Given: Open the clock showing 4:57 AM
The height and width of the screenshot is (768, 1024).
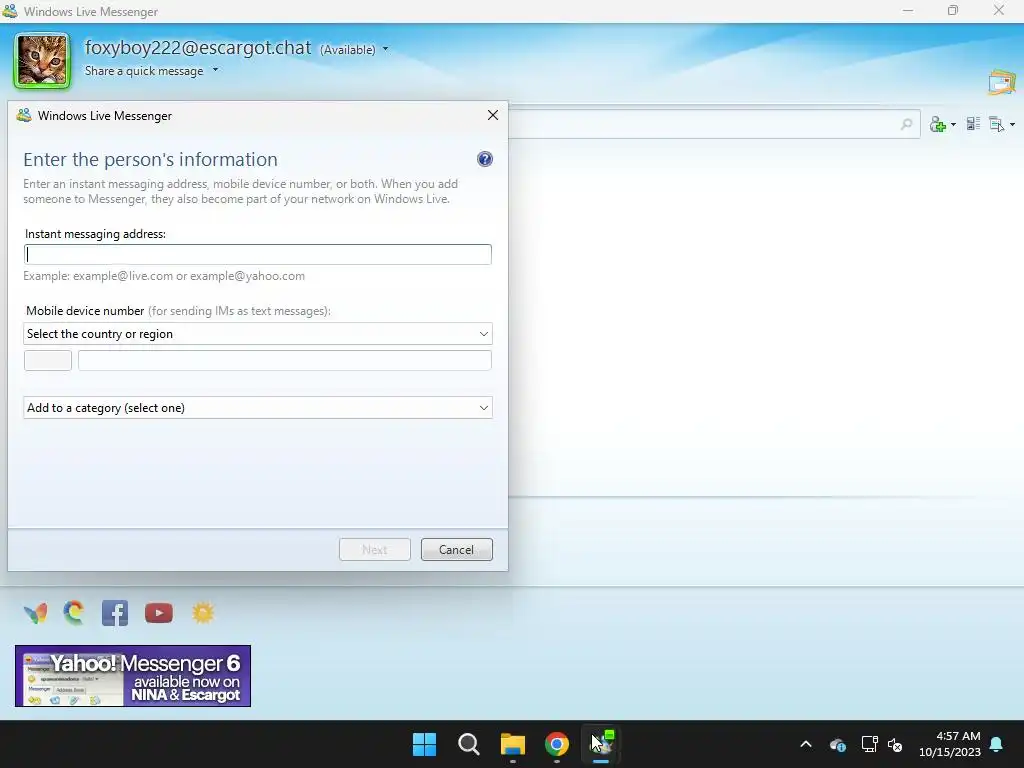Looking at the screenshot, I should (950, 744).
